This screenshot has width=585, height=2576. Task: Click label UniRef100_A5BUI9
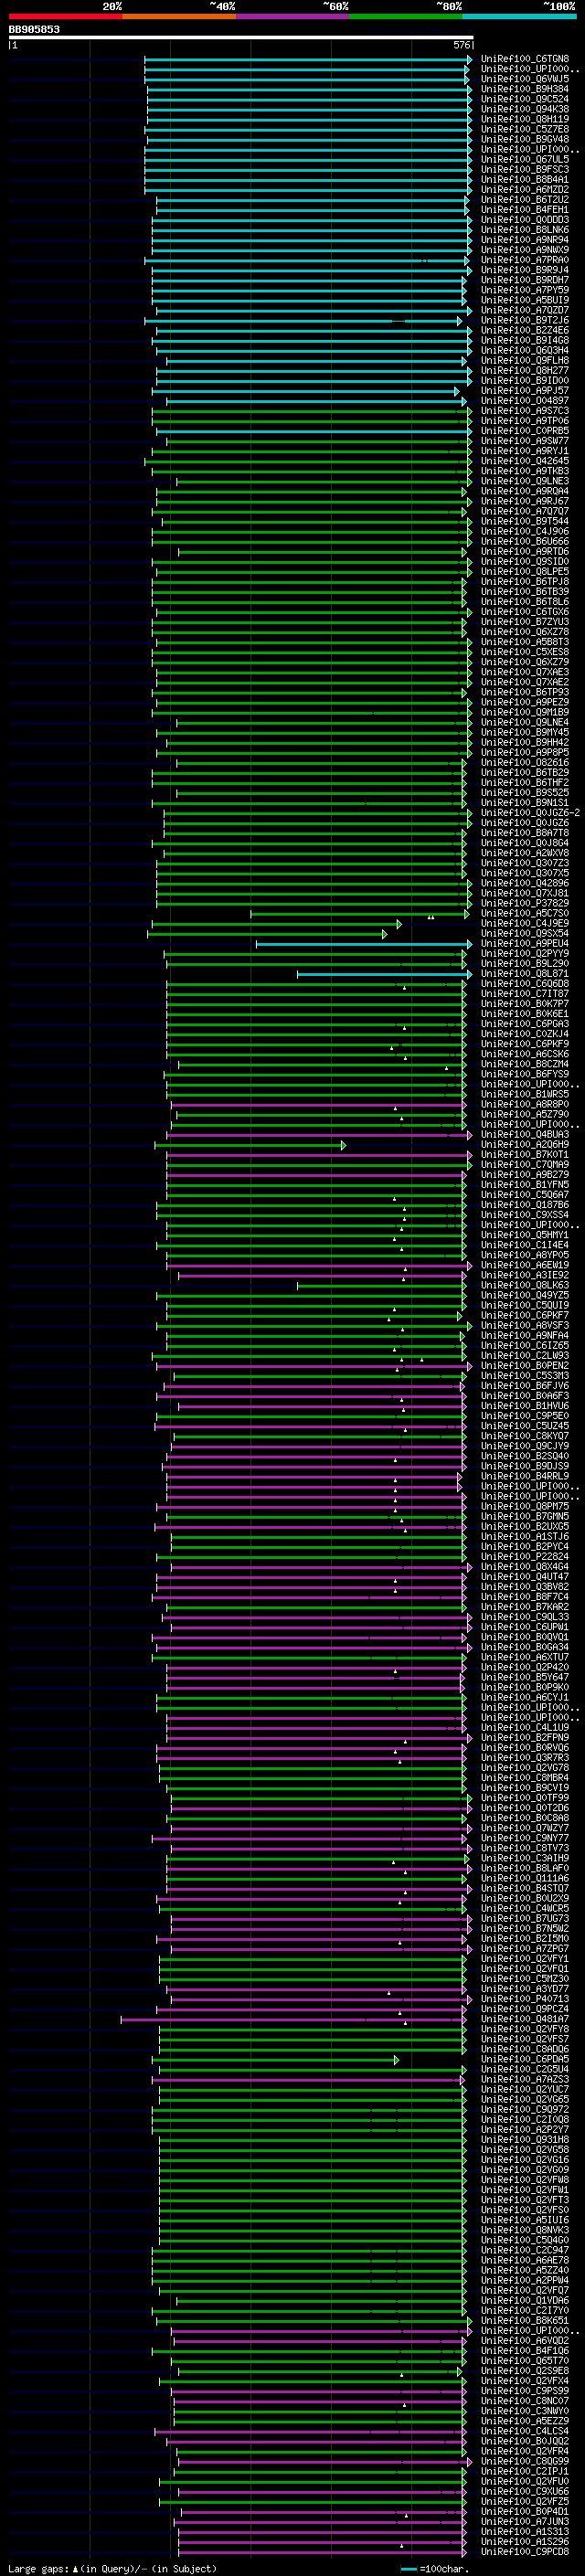pos(525,300)
